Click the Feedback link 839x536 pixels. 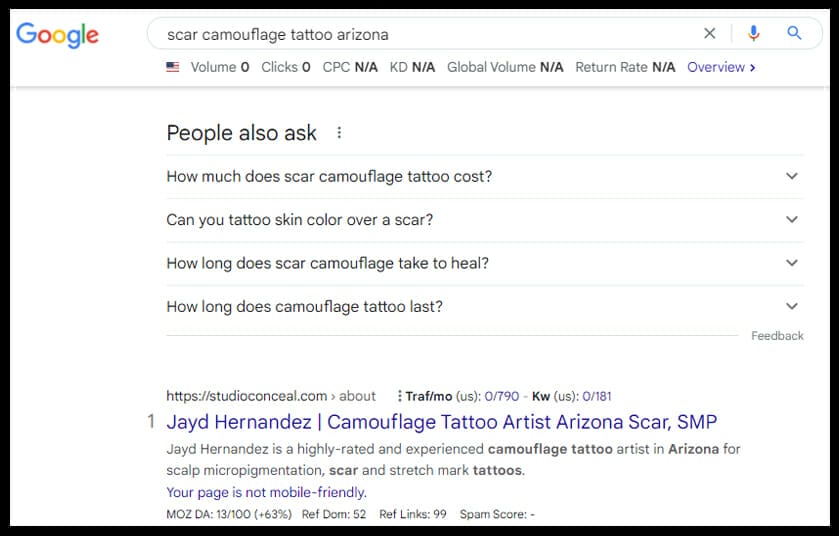(777, 336)
